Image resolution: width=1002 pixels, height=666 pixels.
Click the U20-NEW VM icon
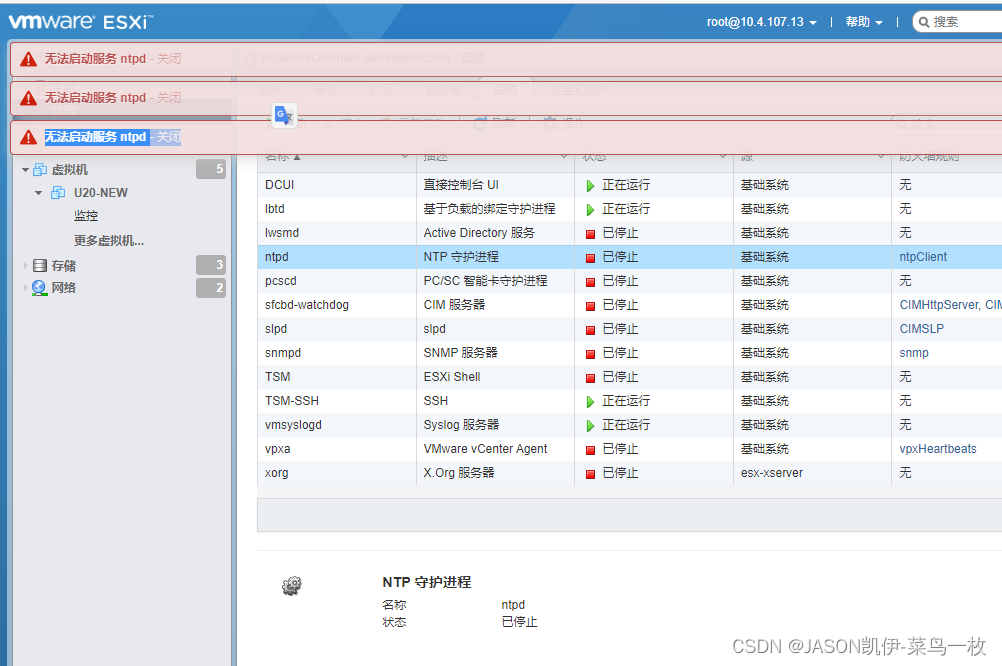(58, 192)
